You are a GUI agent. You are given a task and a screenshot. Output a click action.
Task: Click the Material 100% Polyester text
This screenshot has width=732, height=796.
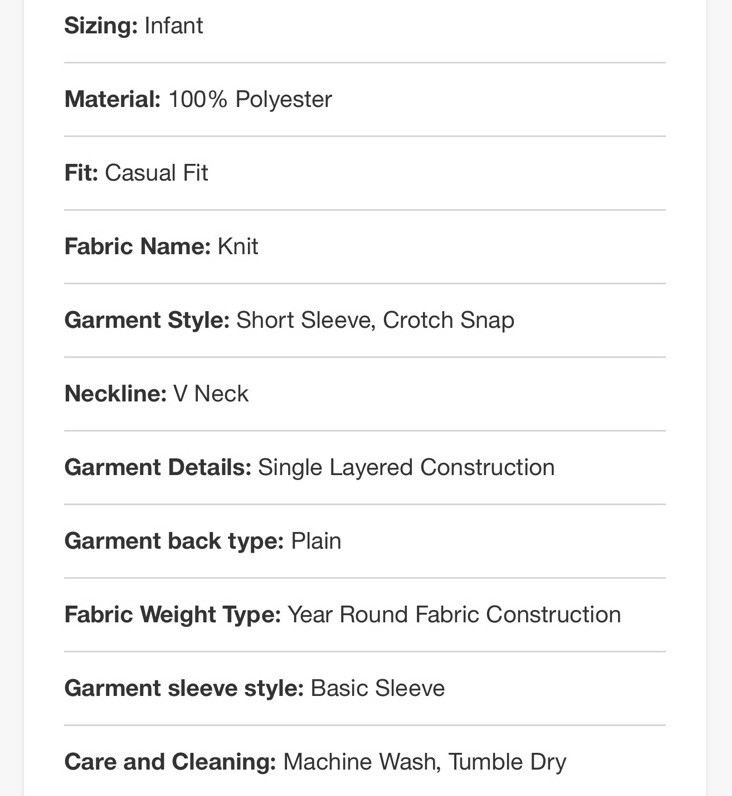click(x=198, y=100)
